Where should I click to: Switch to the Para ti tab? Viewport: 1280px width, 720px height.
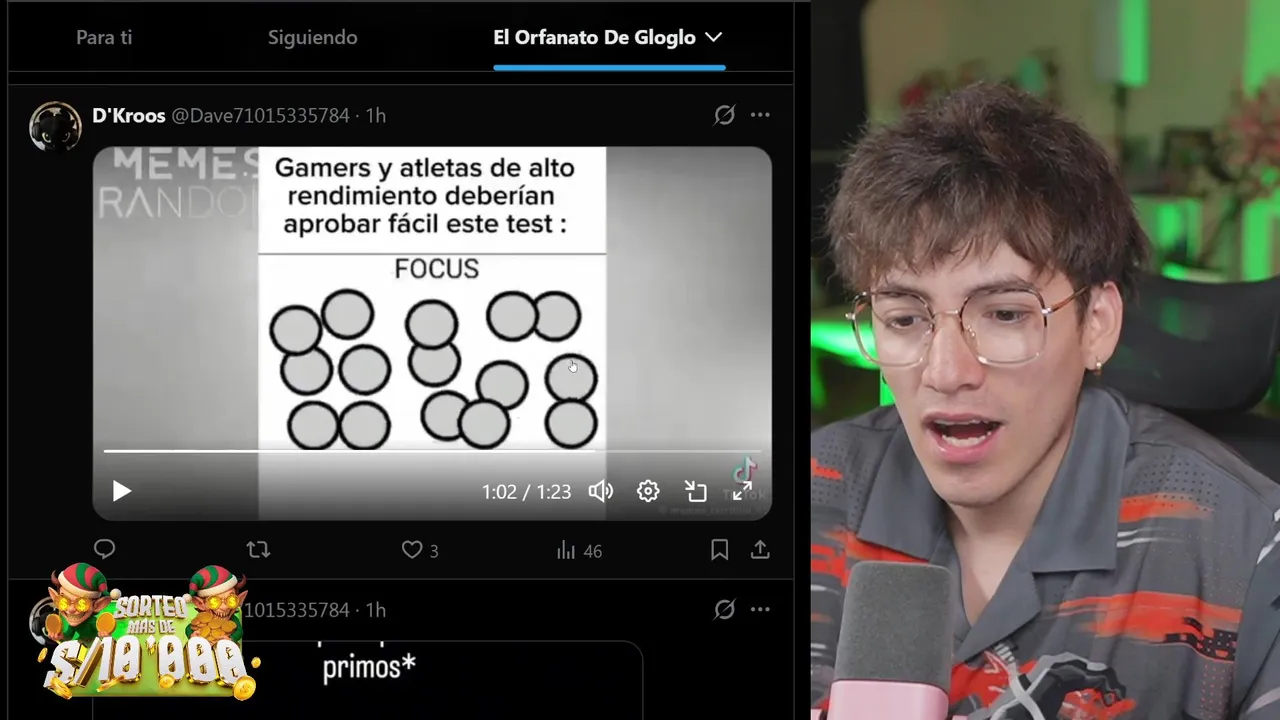click(x=104, y=37)
